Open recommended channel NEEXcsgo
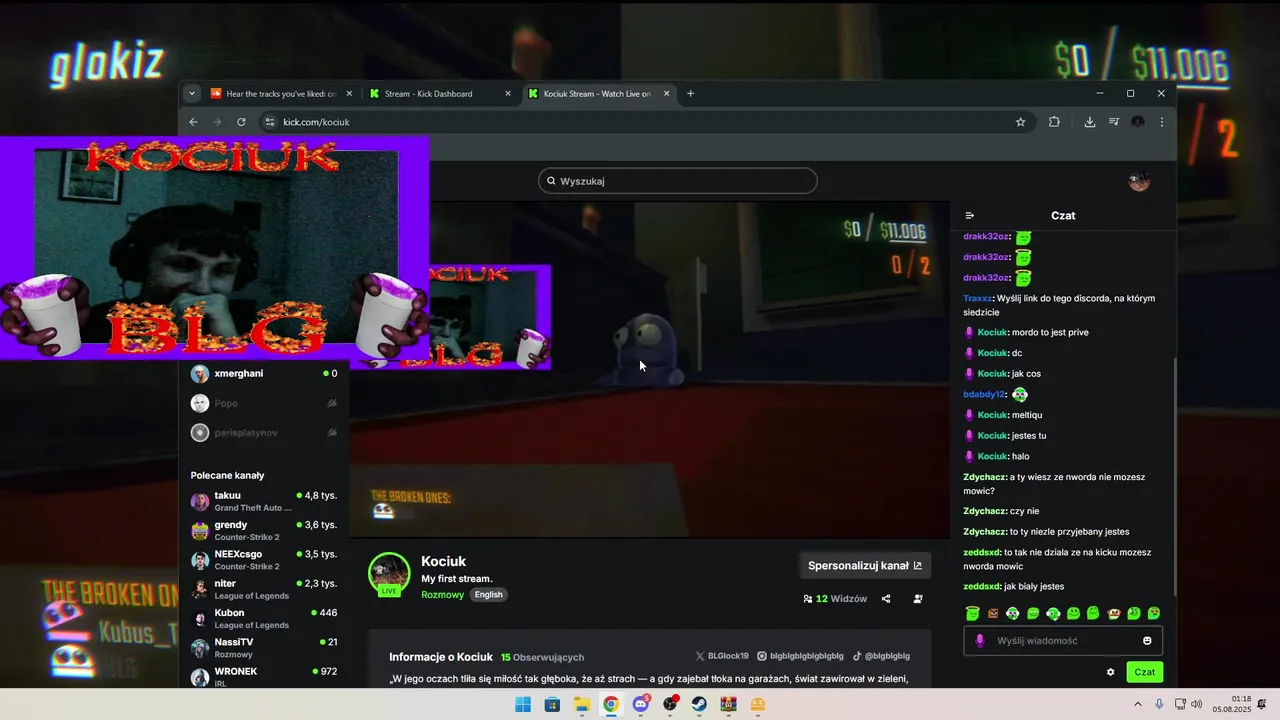The image size is (1280, 720). (264, 560)
